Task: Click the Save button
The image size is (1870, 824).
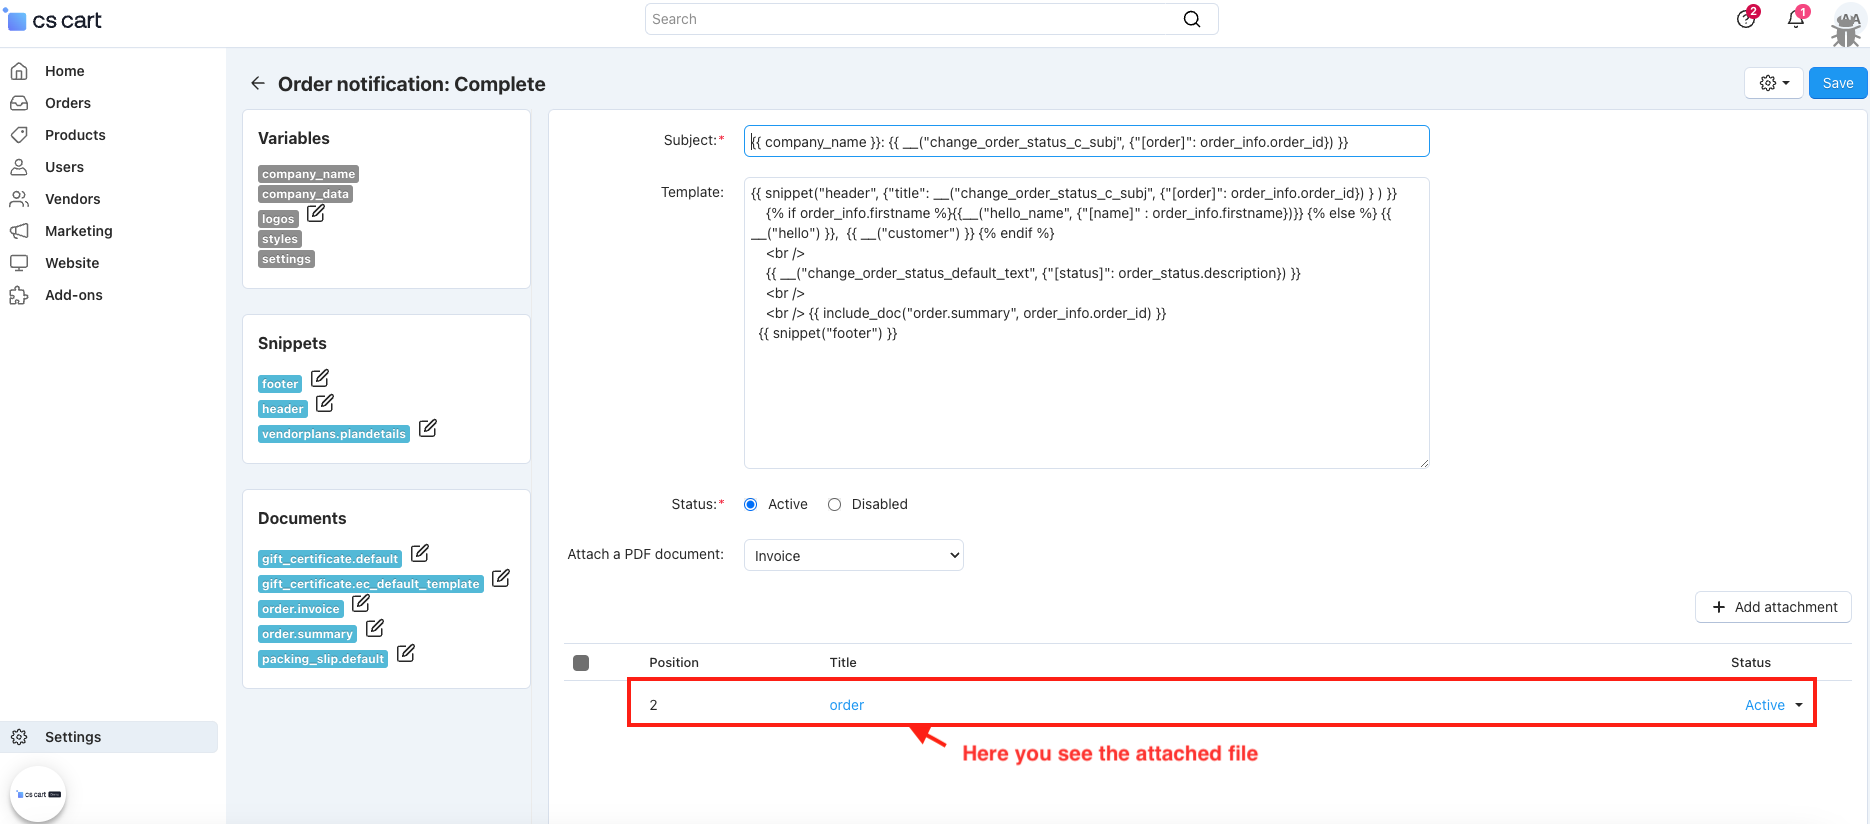Action: click(x=1838, y=83)
